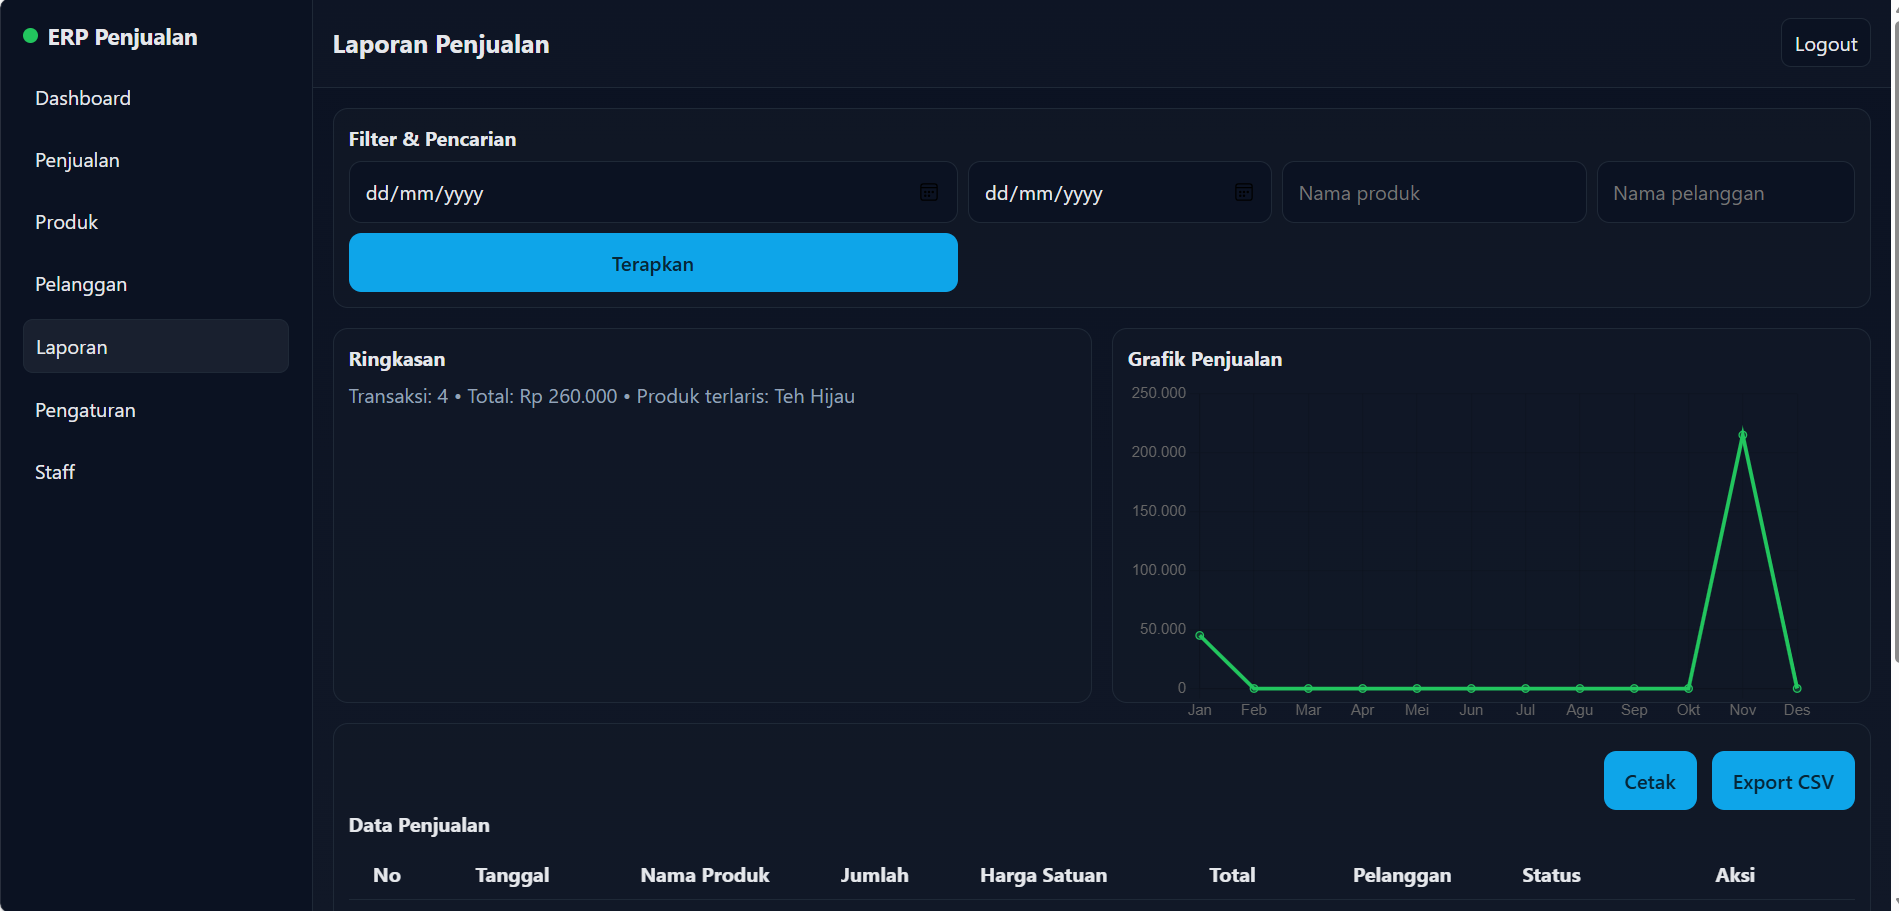Click the Cetak print button
The width and height of the screenshot is (1899, 911).
coord(1649,781)
